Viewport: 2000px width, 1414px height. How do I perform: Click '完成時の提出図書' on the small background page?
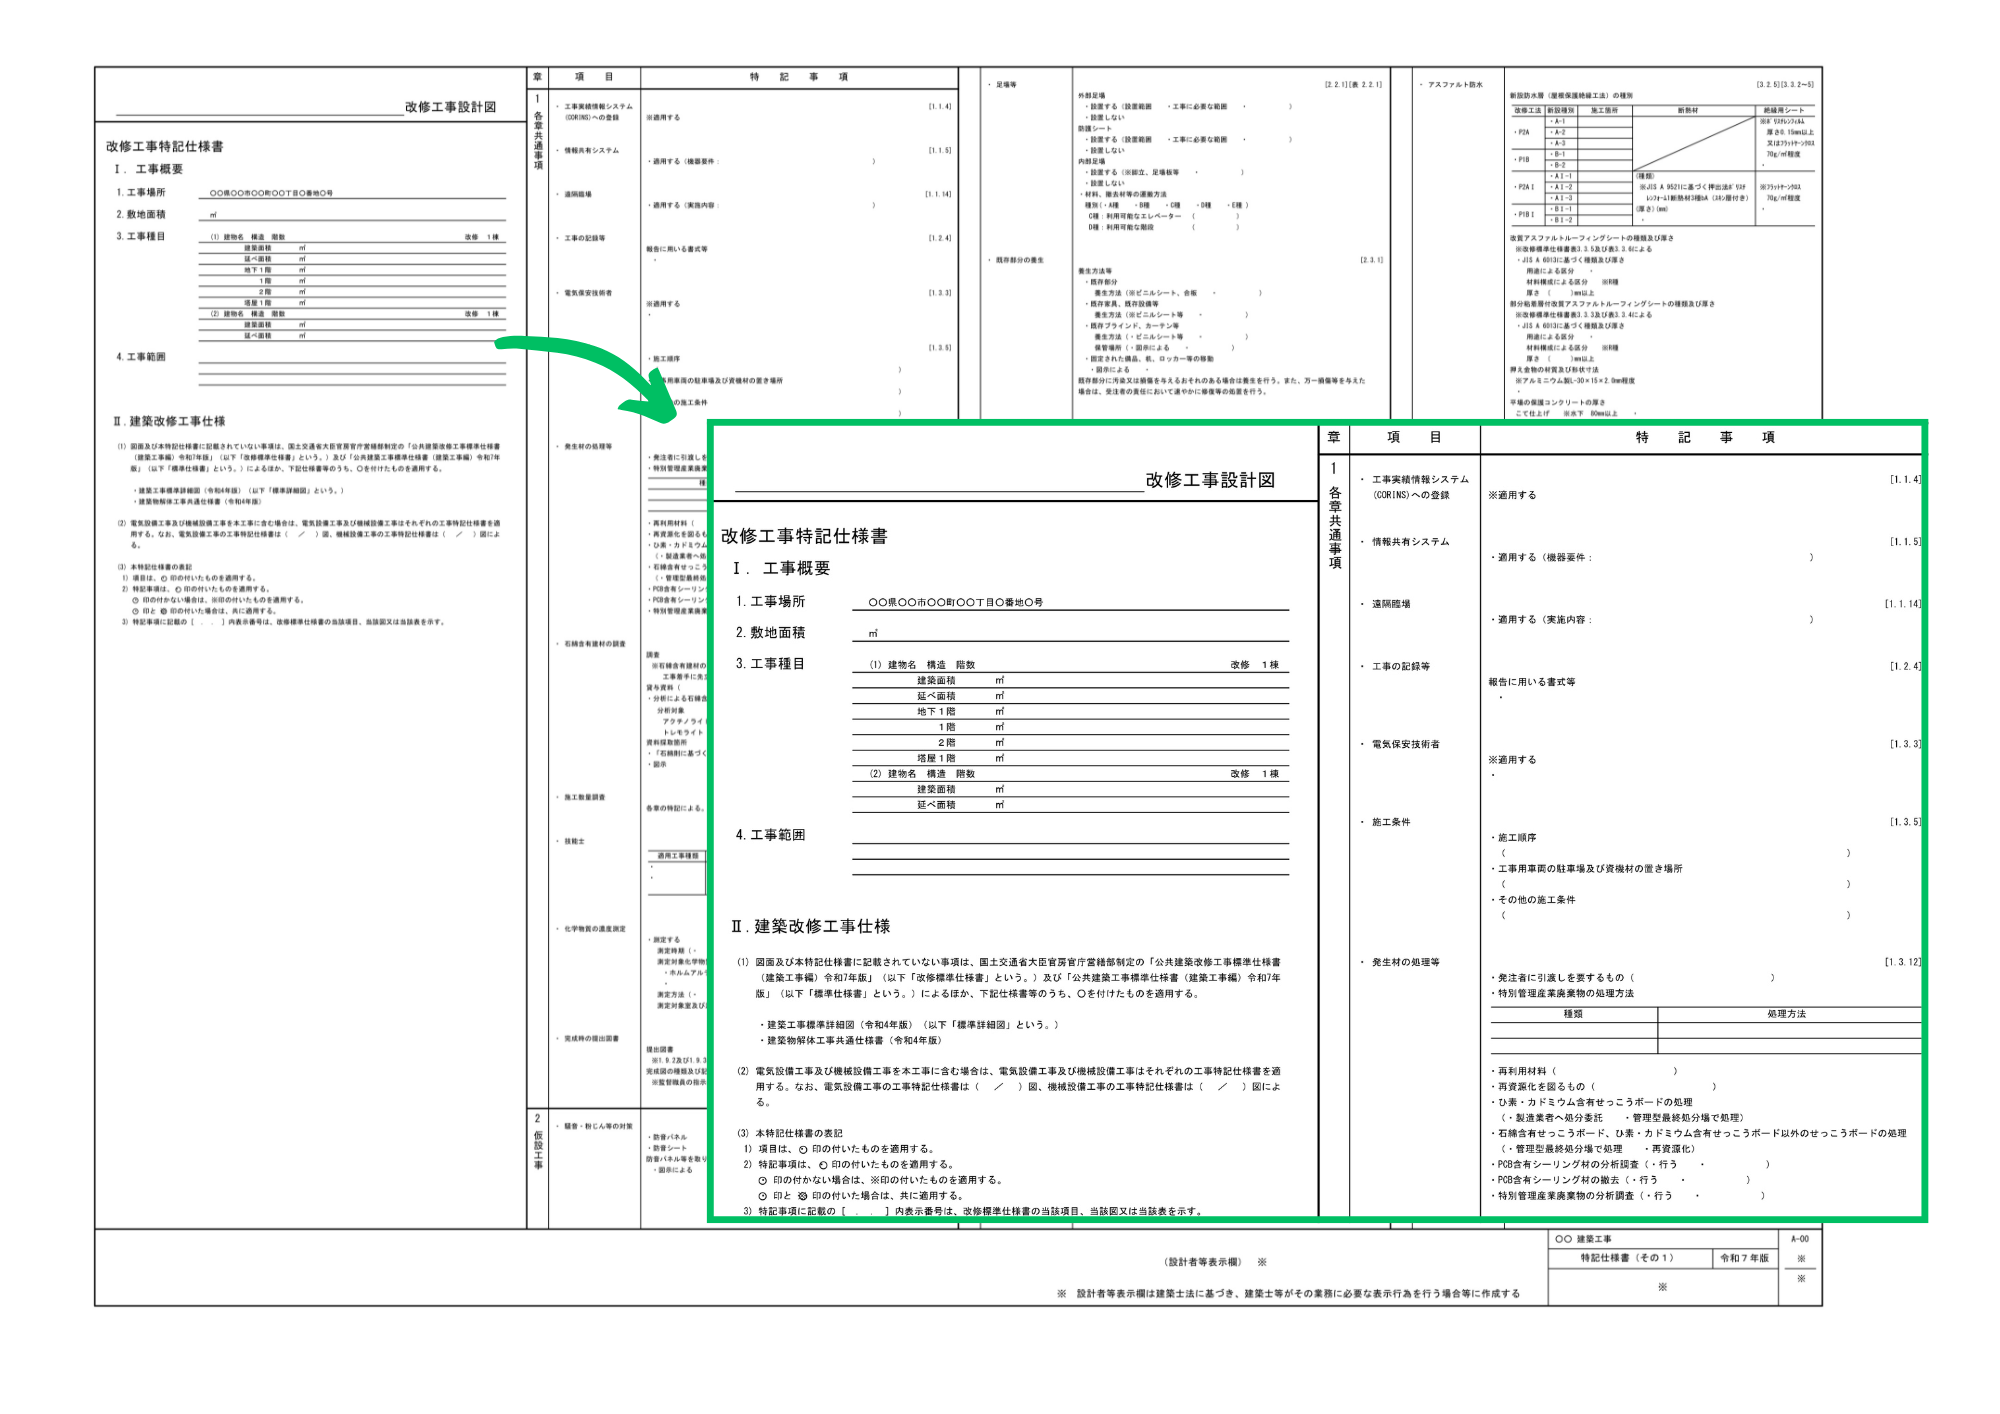point(591,1038)
